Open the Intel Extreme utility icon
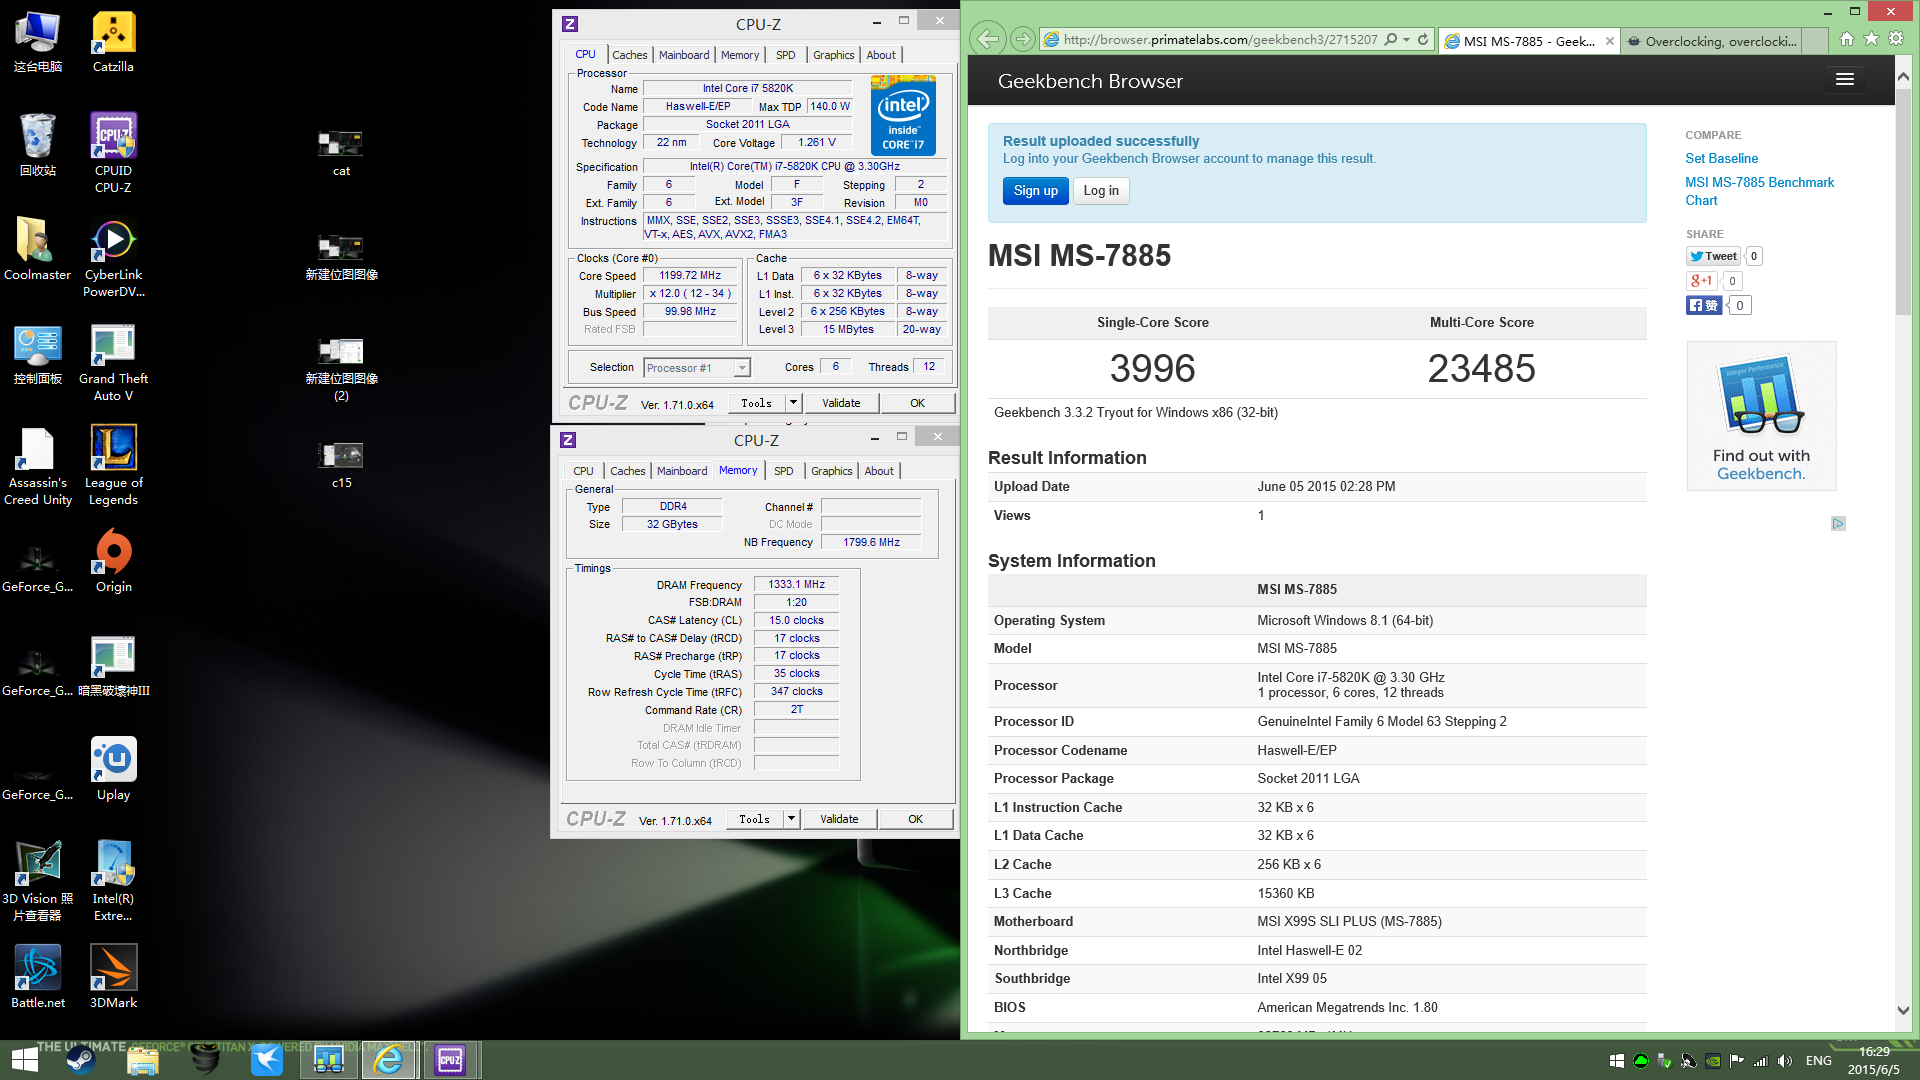 pos(113,881)
